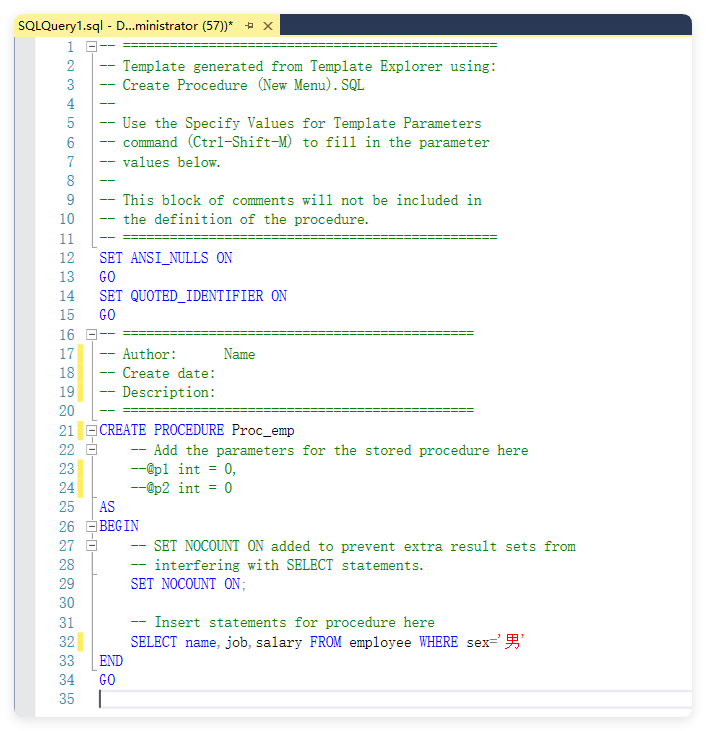Click line number 32 in the gutter
The image size is (706, 731).
coord(67,642)
